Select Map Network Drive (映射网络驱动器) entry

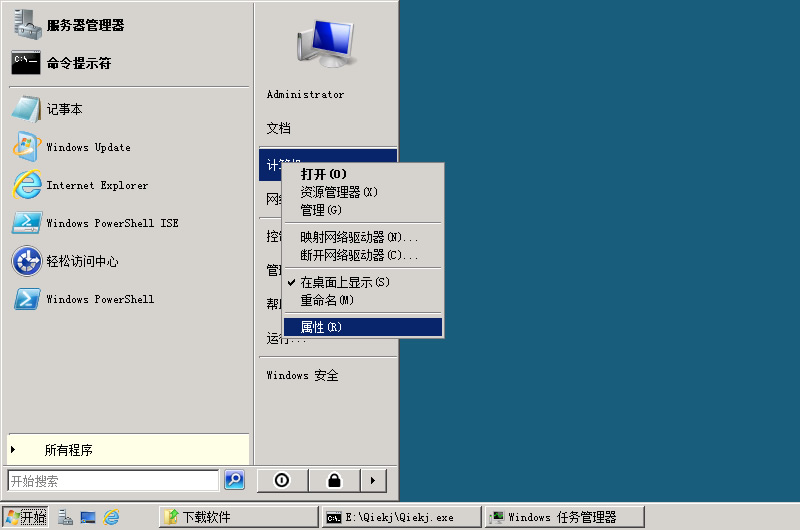[359, 237]
